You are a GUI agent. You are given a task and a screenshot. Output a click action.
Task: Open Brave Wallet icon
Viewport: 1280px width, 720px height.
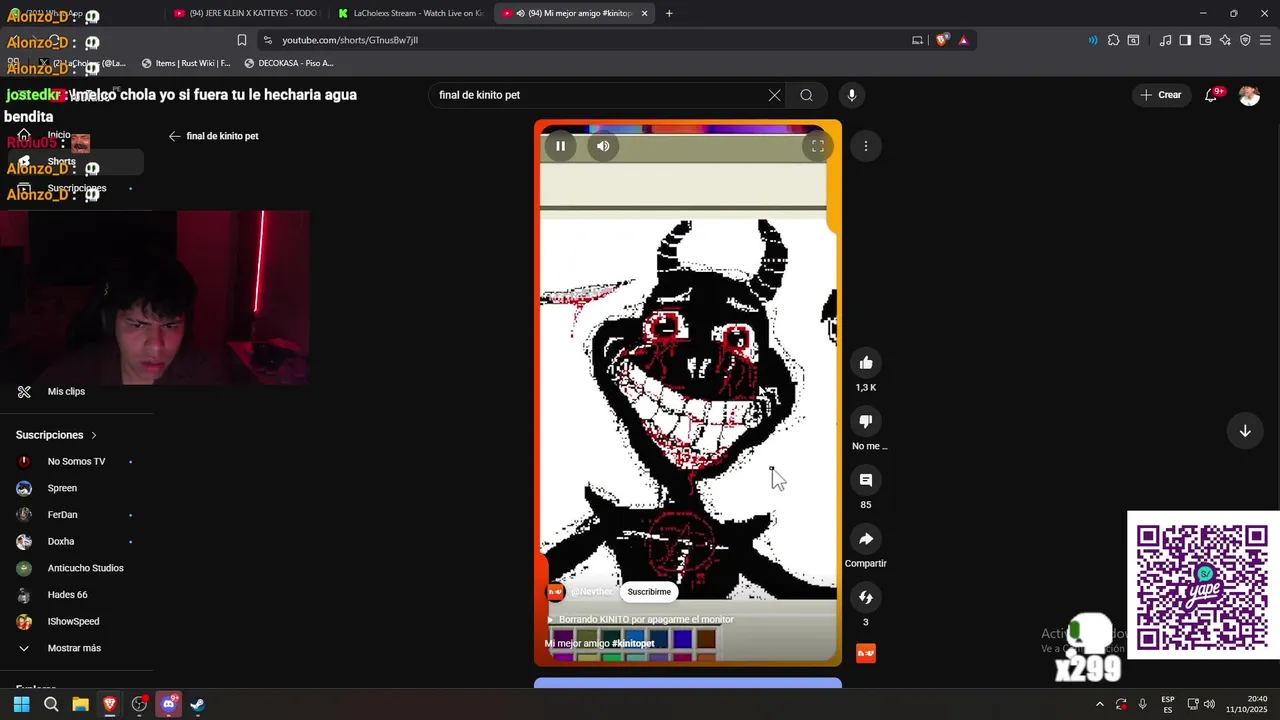point(1205,40)
